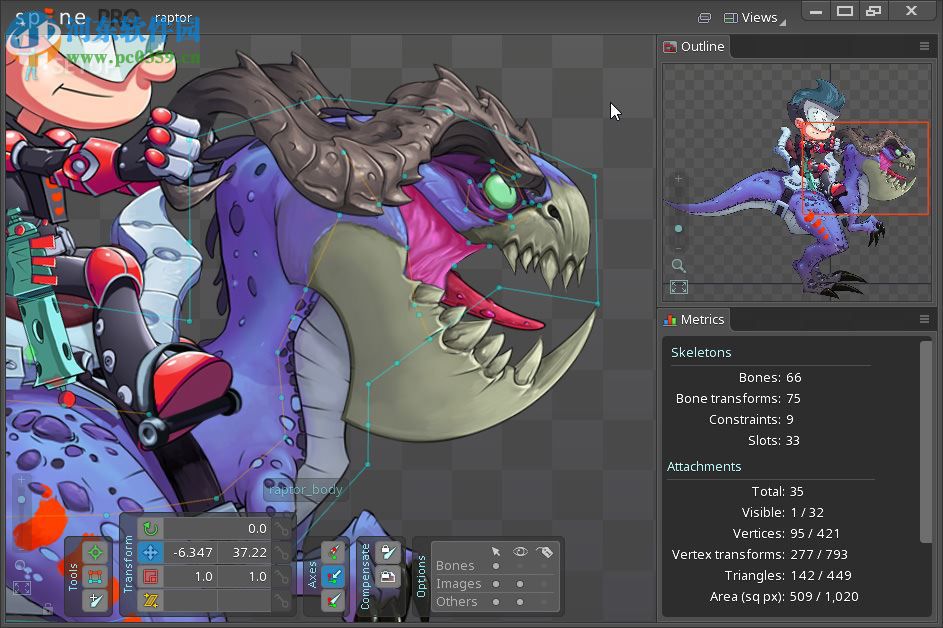Select the Translate transform tool
Image resolution: width=943 pixels, height=628 pixels.
point(150,553)
